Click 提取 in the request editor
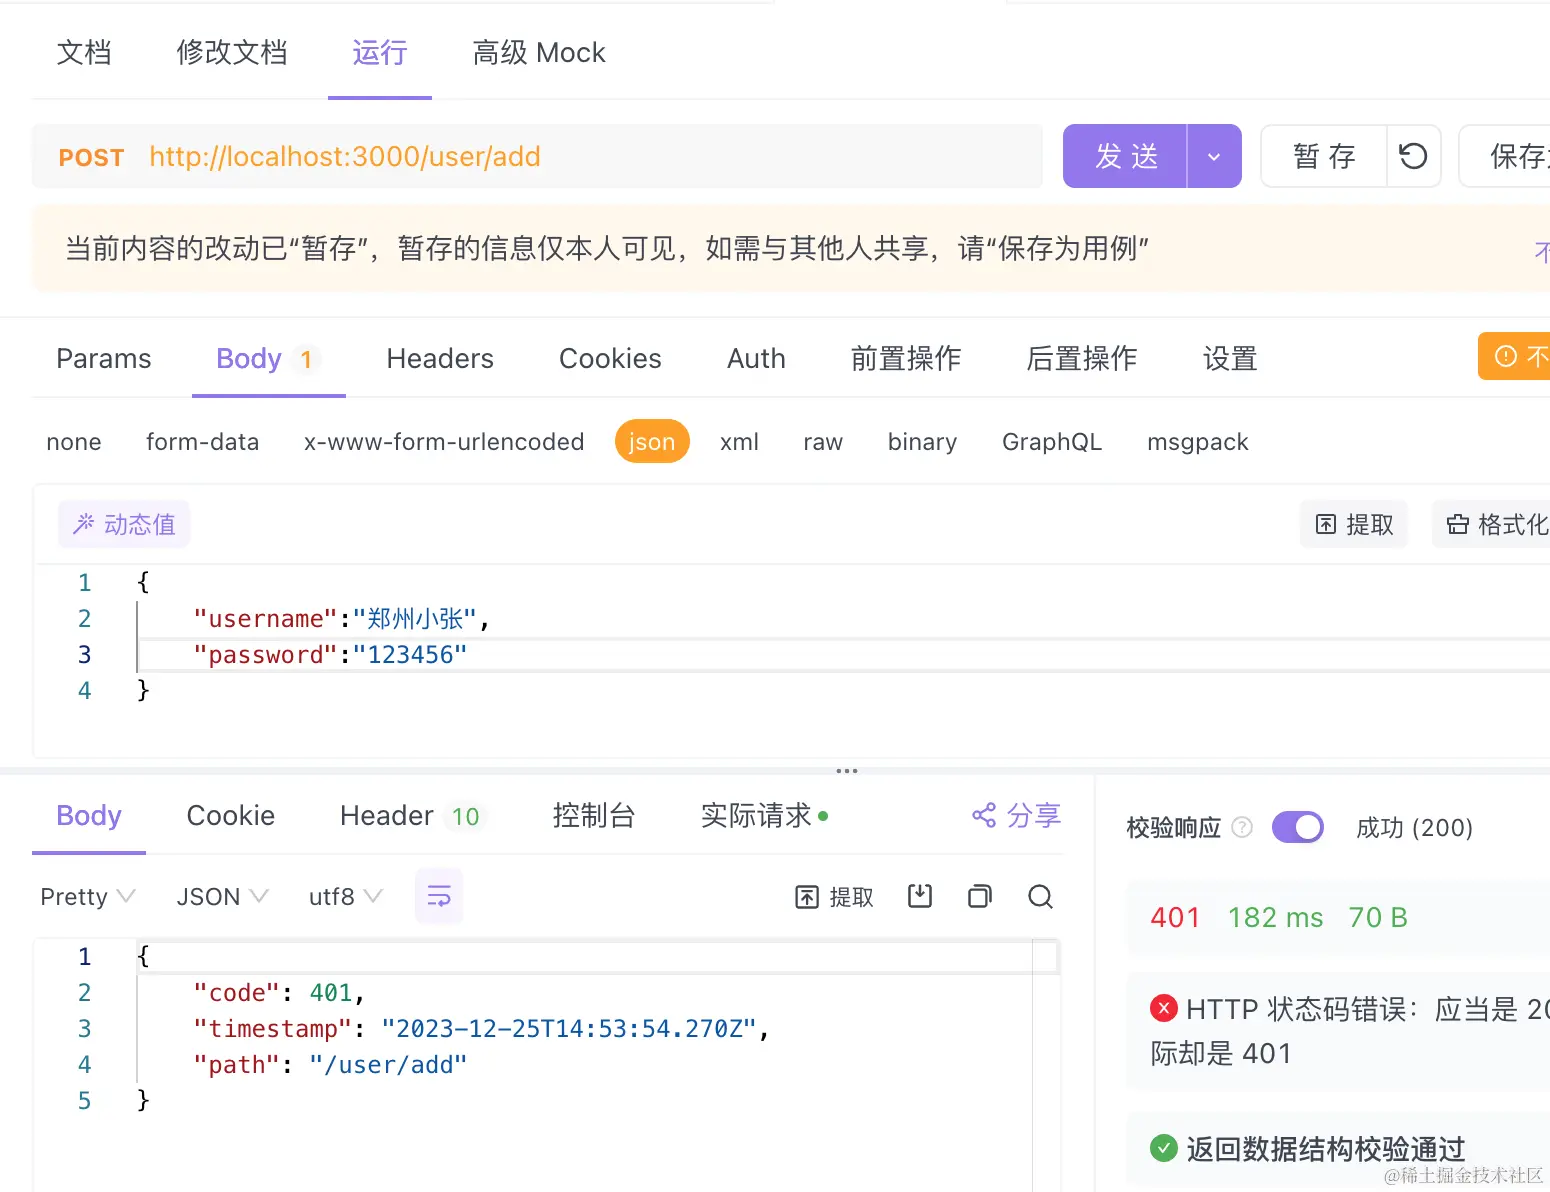 (x=1354, y=525)
